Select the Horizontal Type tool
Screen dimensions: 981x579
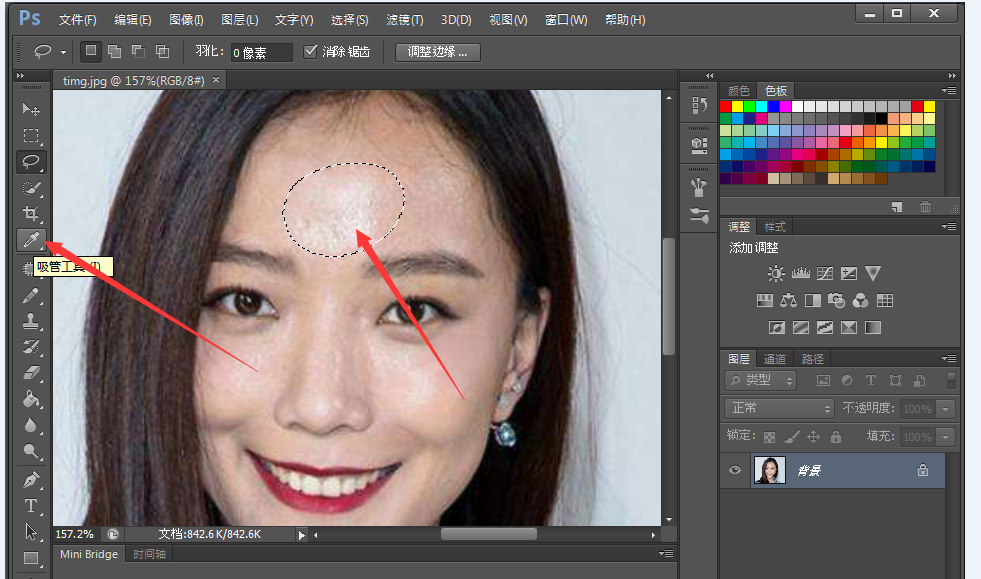point(31,506)
